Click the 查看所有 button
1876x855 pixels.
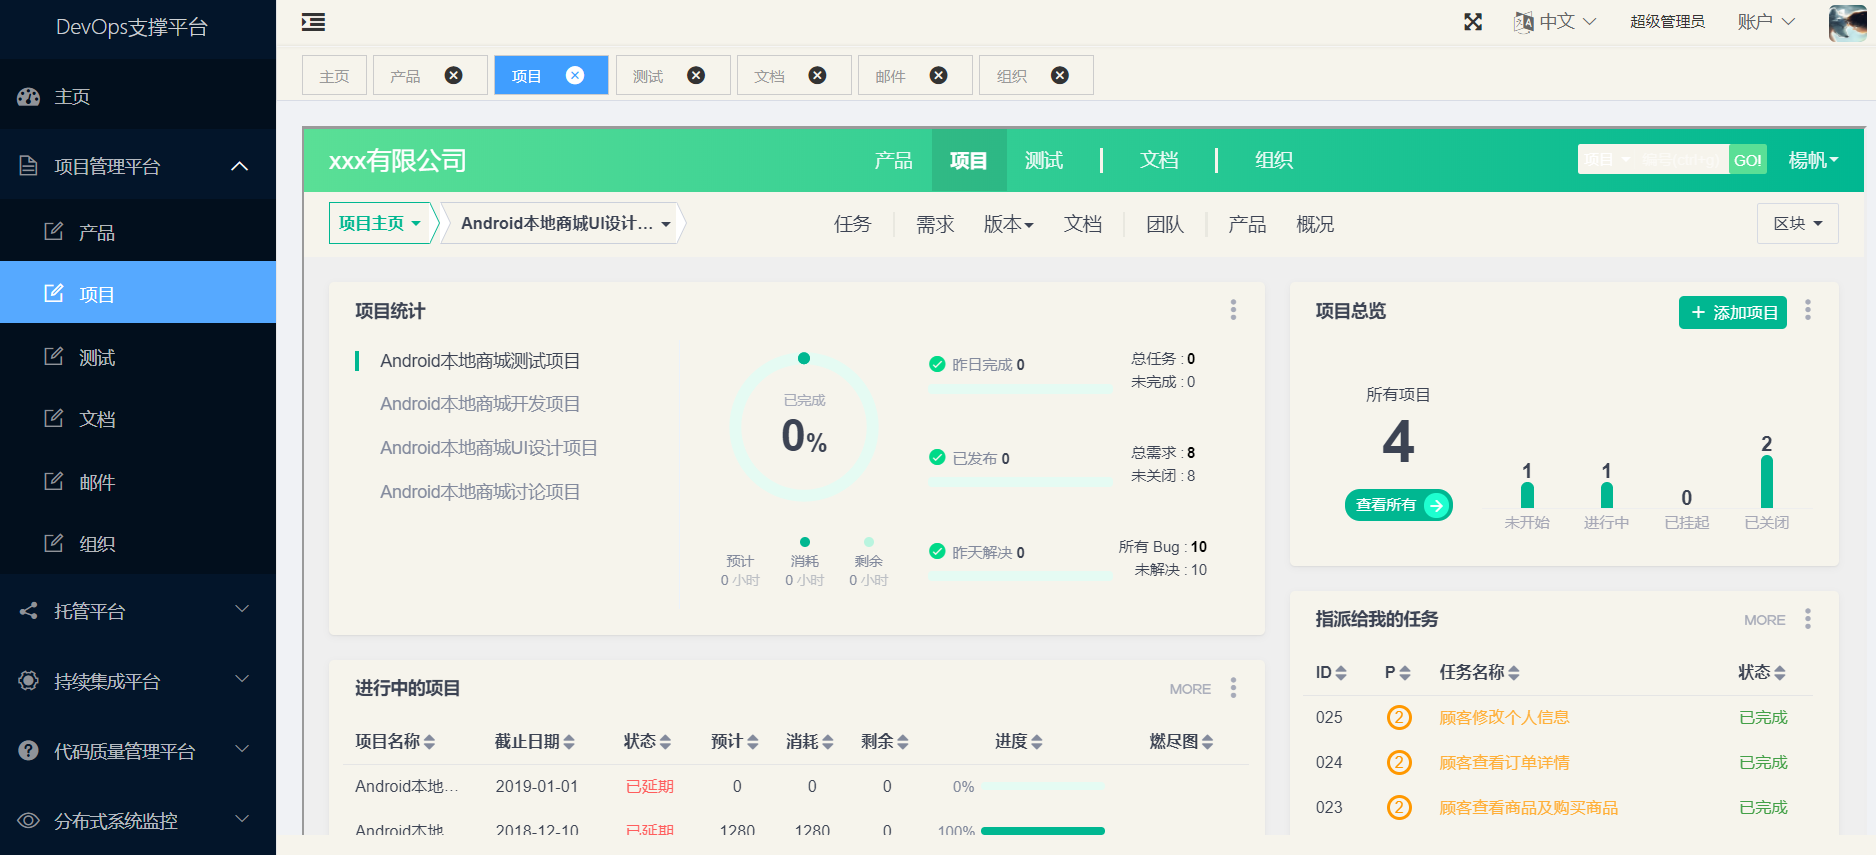tap(1398, 505)
